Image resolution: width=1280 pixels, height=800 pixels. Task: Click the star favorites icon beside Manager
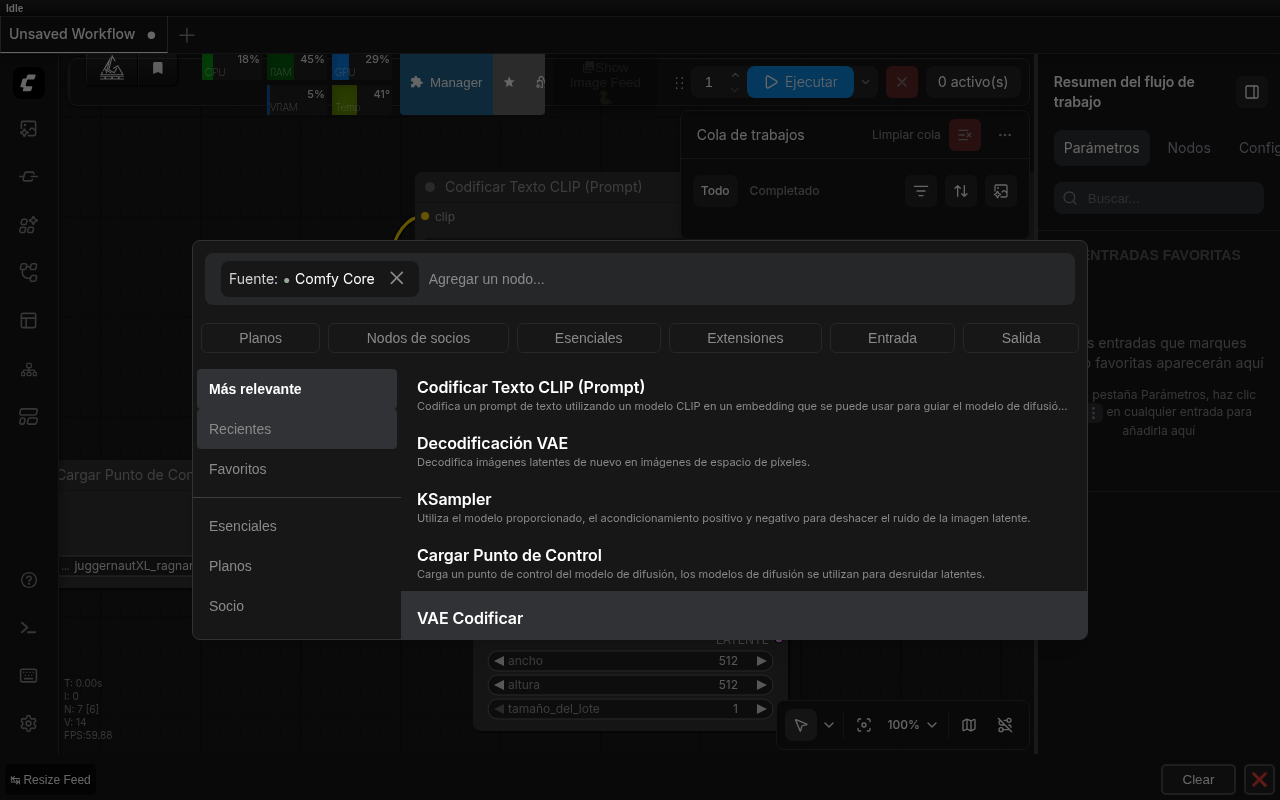coord(509,82)
